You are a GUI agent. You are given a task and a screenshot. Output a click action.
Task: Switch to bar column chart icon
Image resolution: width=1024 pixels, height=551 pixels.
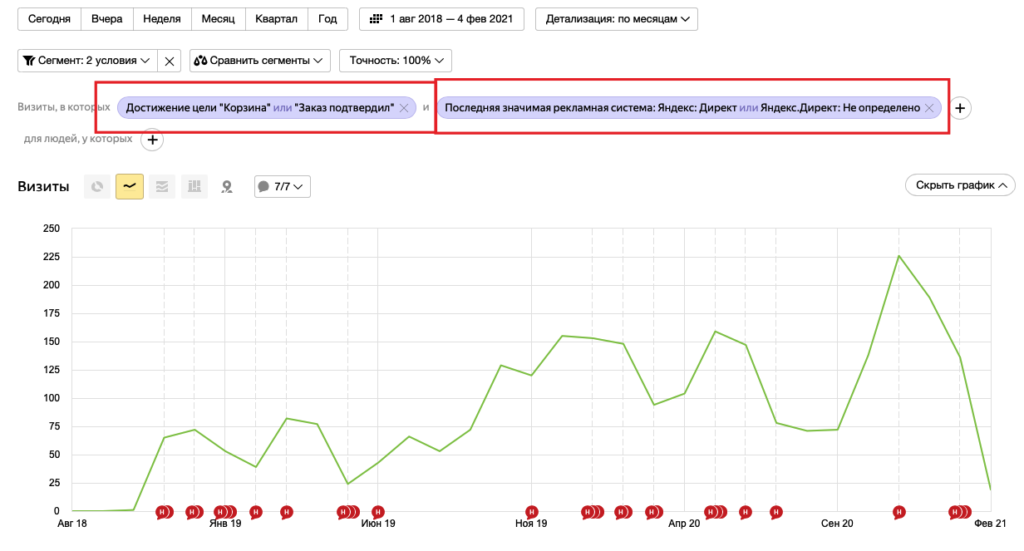tap(195, 187)
